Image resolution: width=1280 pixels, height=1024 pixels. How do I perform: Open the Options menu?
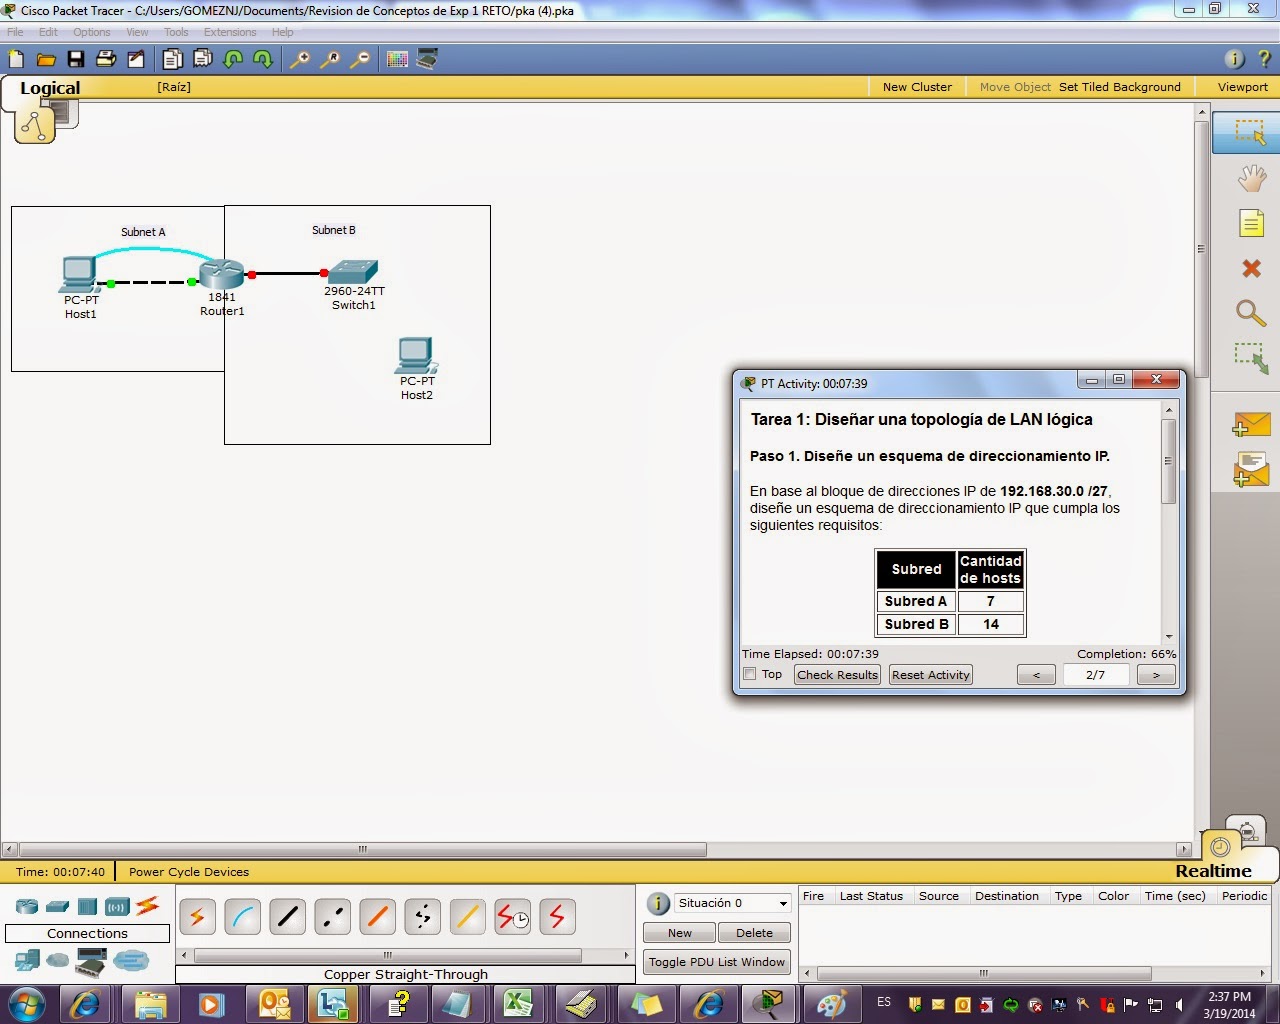92,32
